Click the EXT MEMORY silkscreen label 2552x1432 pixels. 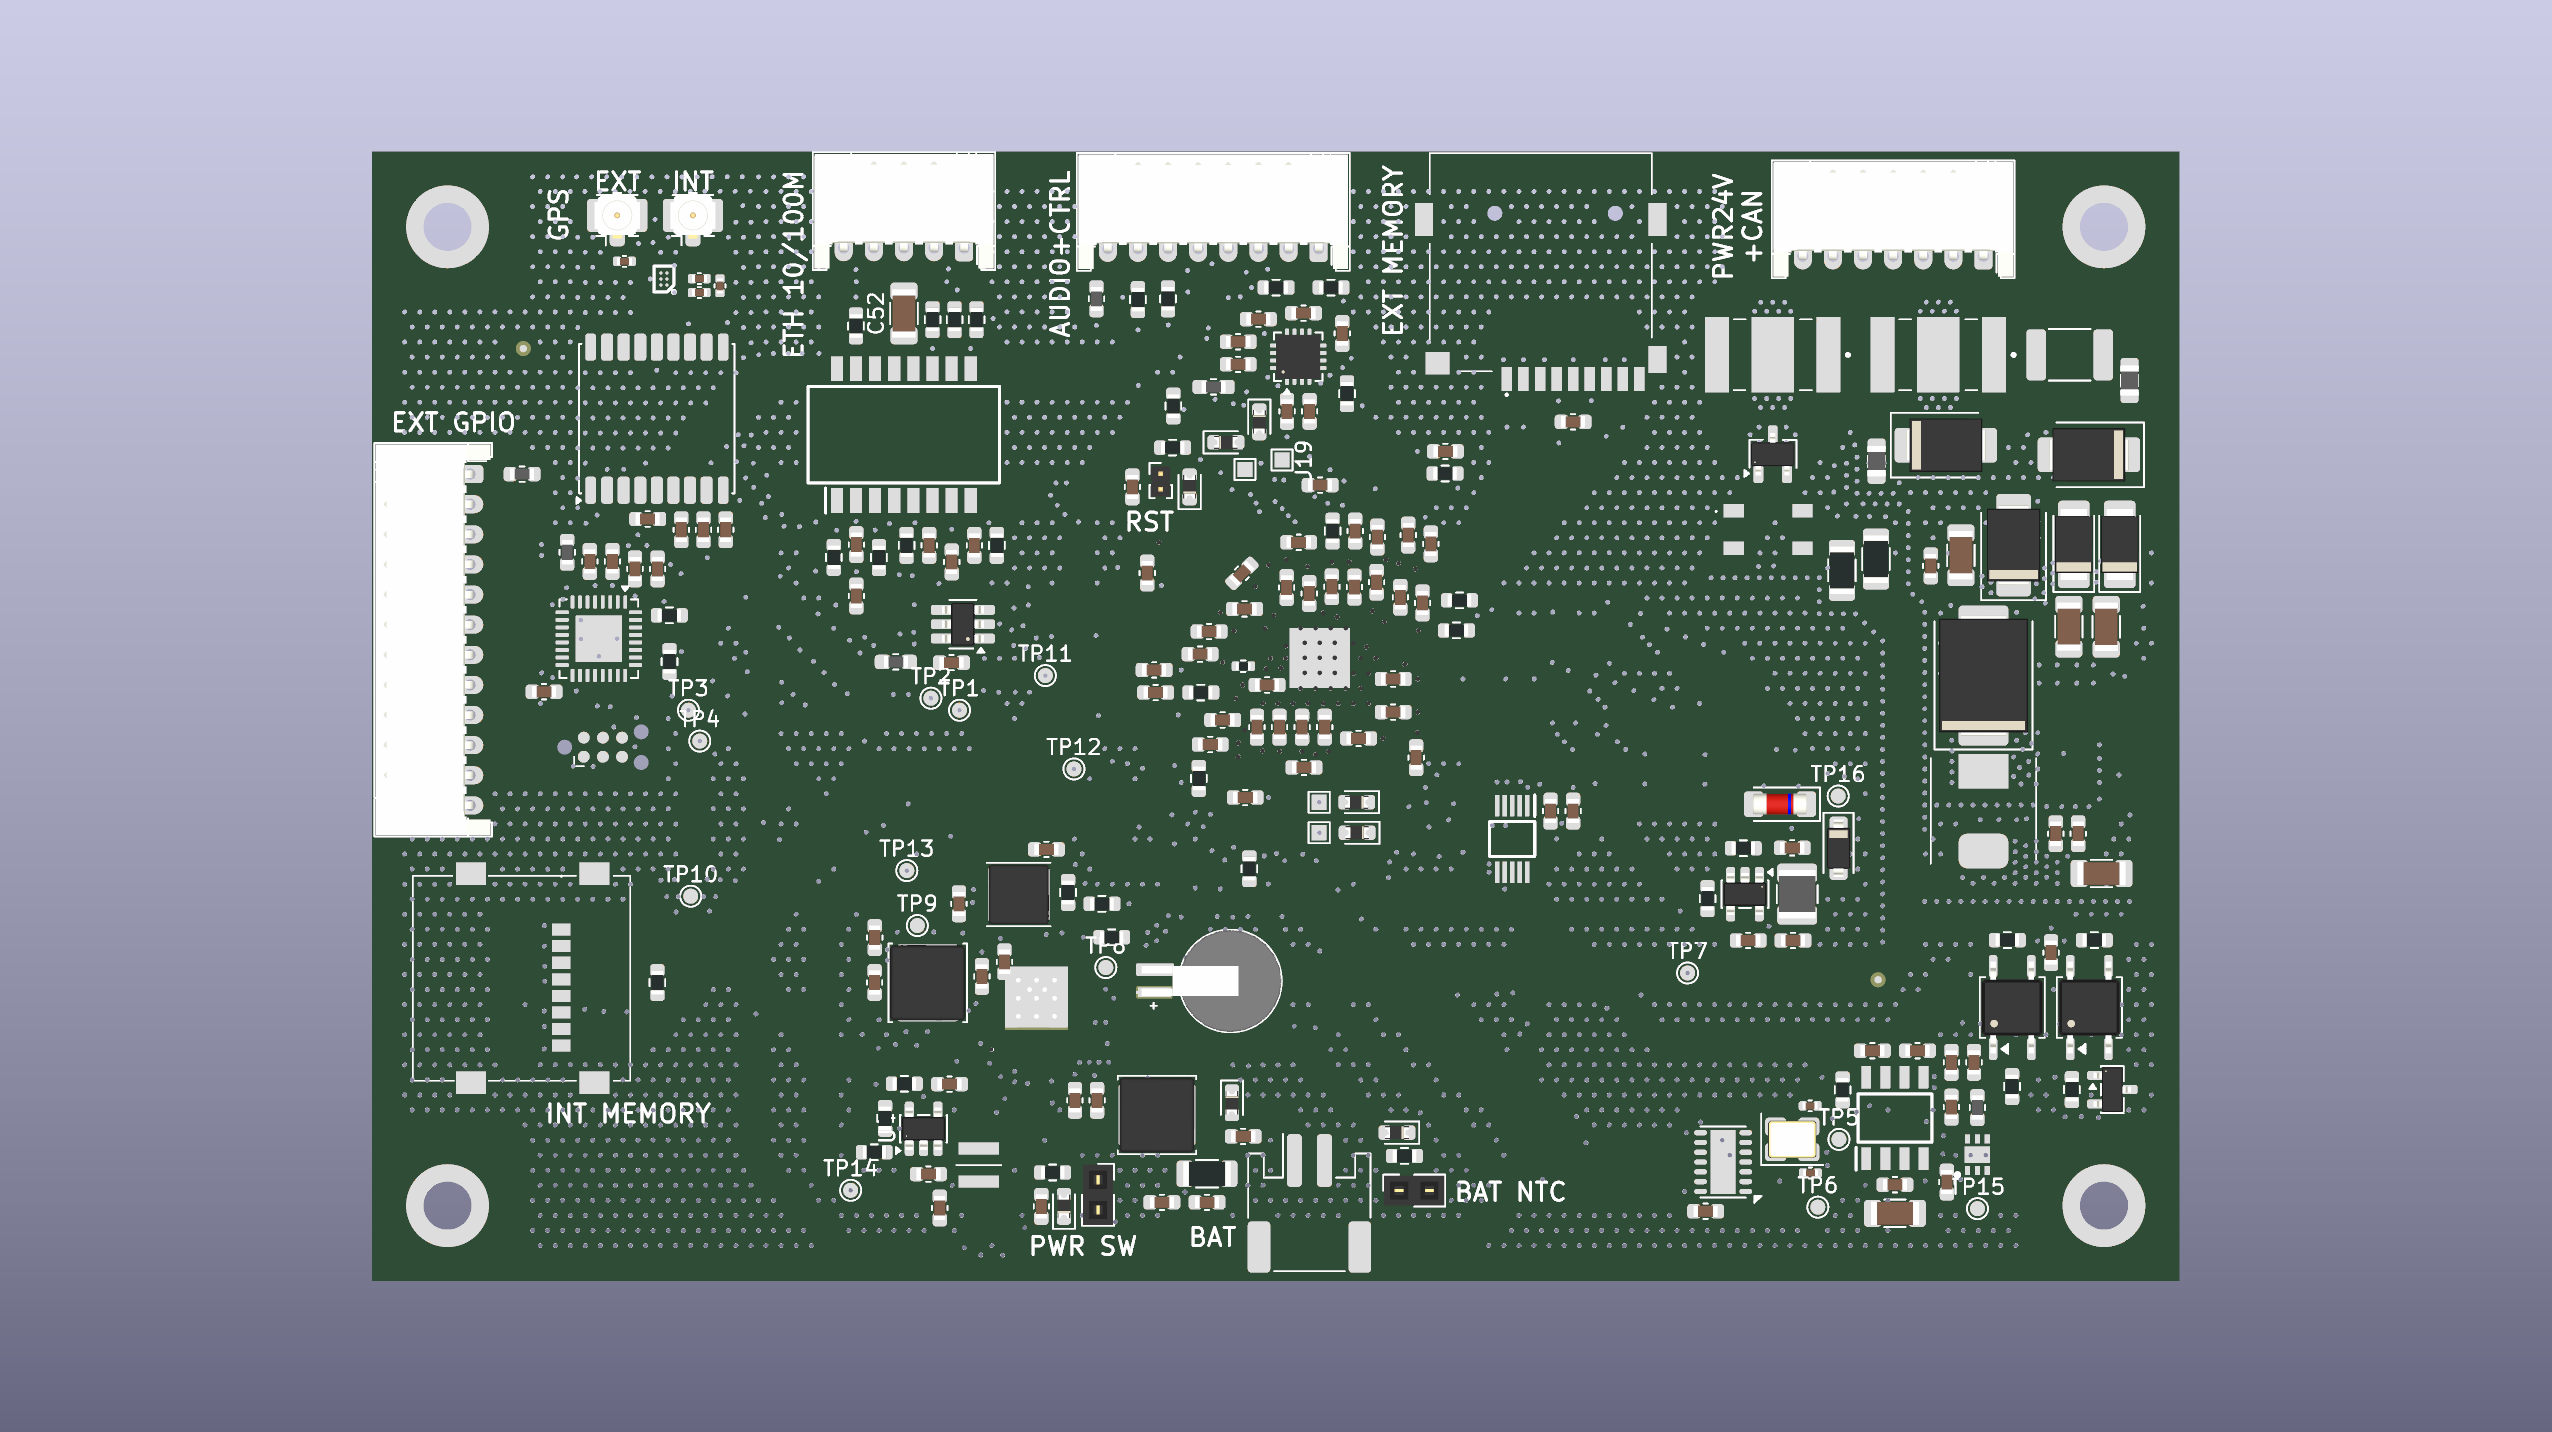click(x=1393, y=250)
